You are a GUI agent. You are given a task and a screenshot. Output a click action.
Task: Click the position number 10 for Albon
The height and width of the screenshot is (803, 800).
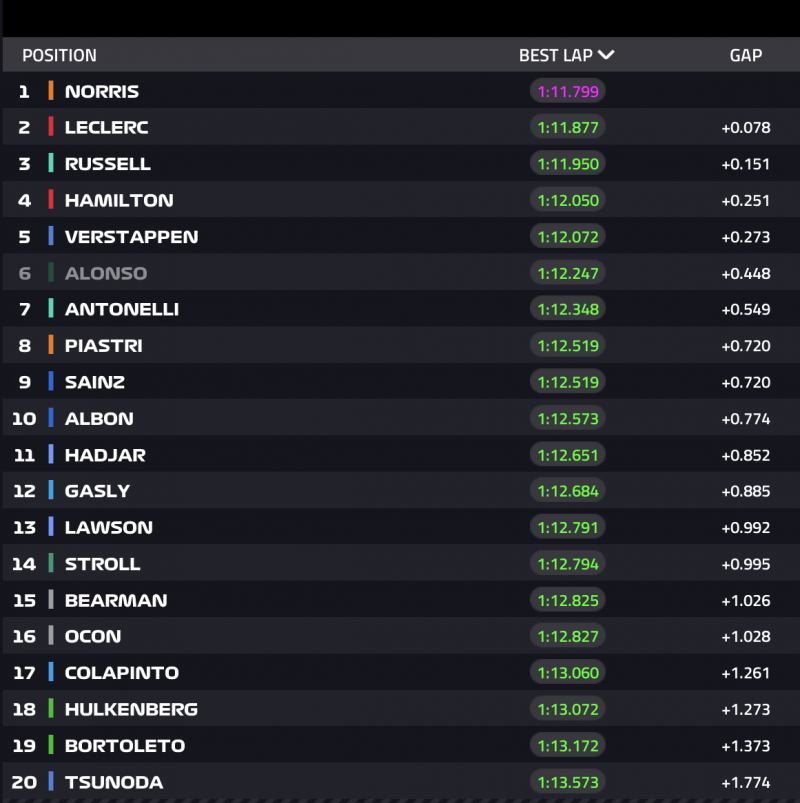point(24,418)
